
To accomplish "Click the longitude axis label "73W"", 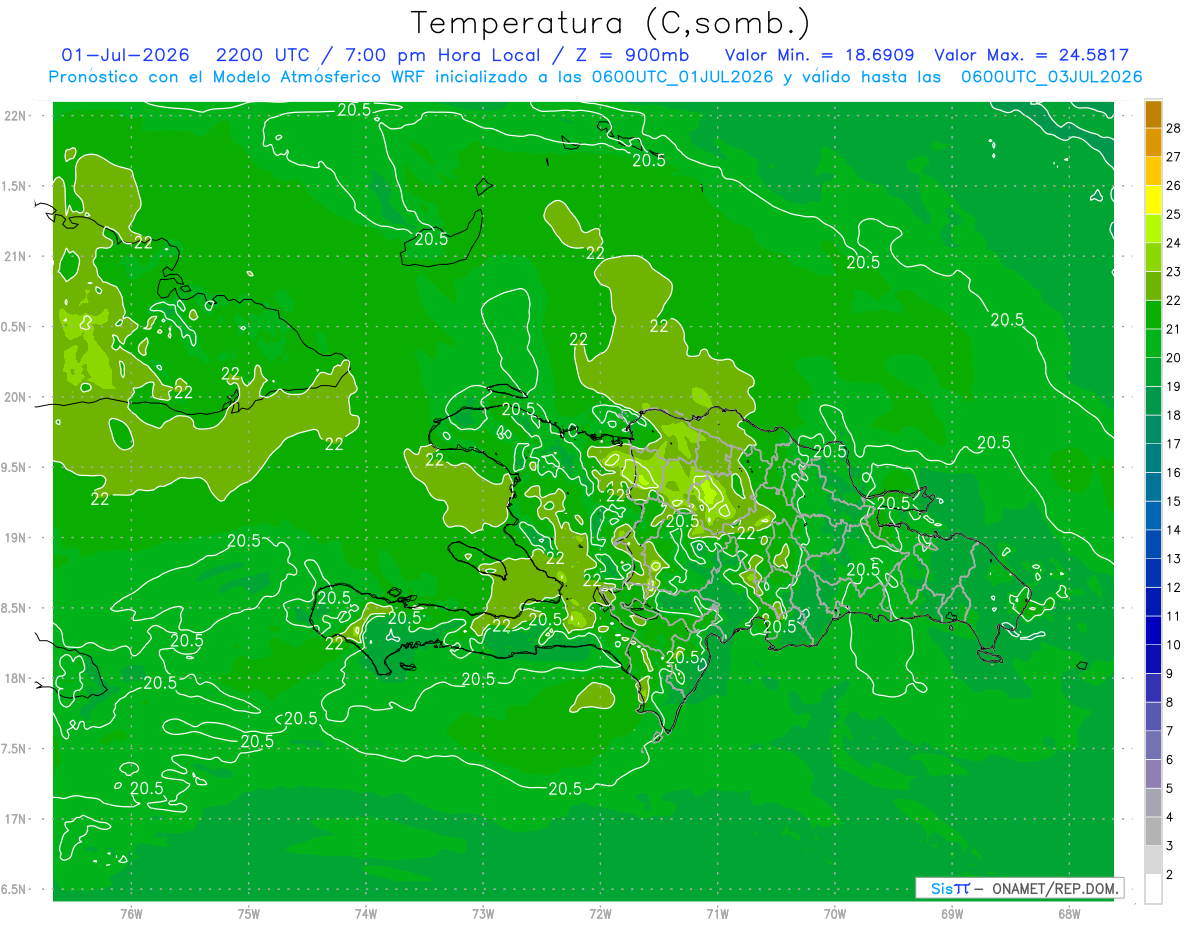I will 483,913.
